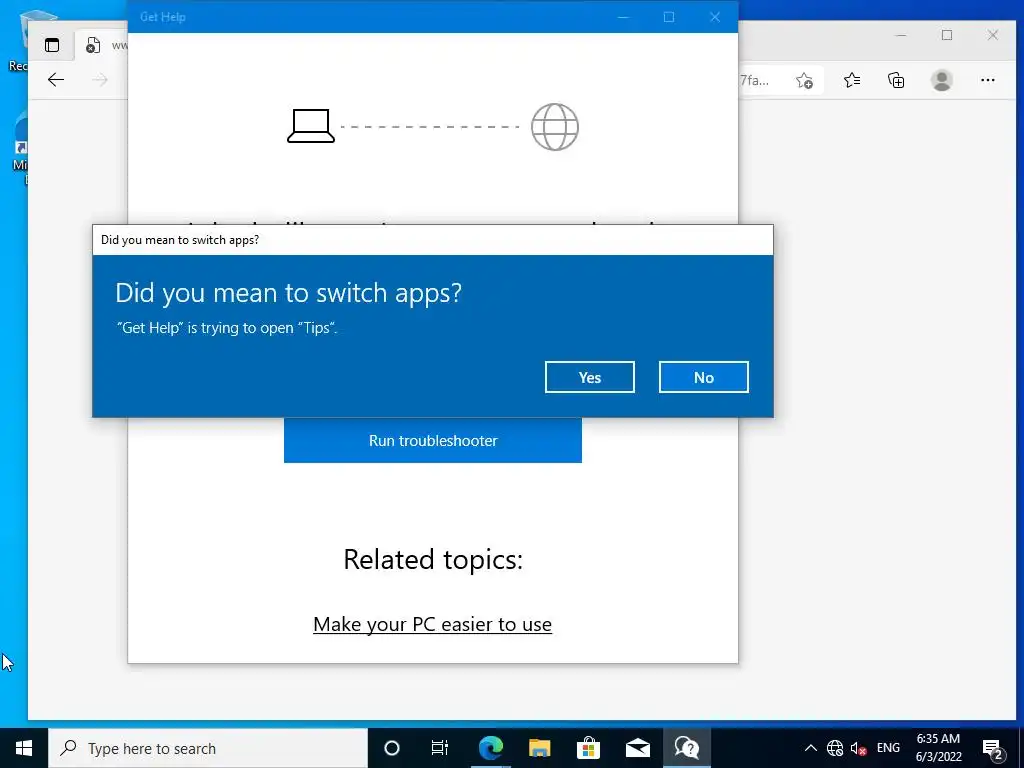Viewport: 1024px width, 768px height.
Task: Select the Edge page tab icon
Action: pyautogui.click(x=93, y=45)
